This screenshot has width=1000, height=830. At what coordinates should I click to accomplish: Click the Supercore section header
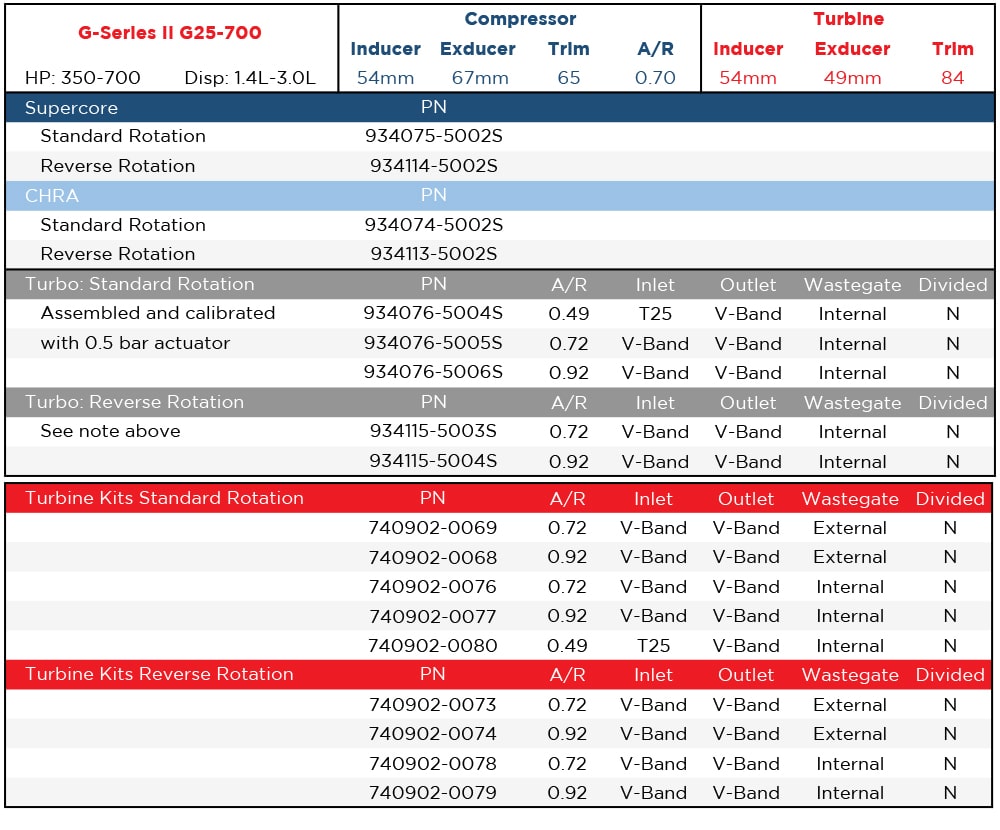pyautogui.click(x=500, y=107)
